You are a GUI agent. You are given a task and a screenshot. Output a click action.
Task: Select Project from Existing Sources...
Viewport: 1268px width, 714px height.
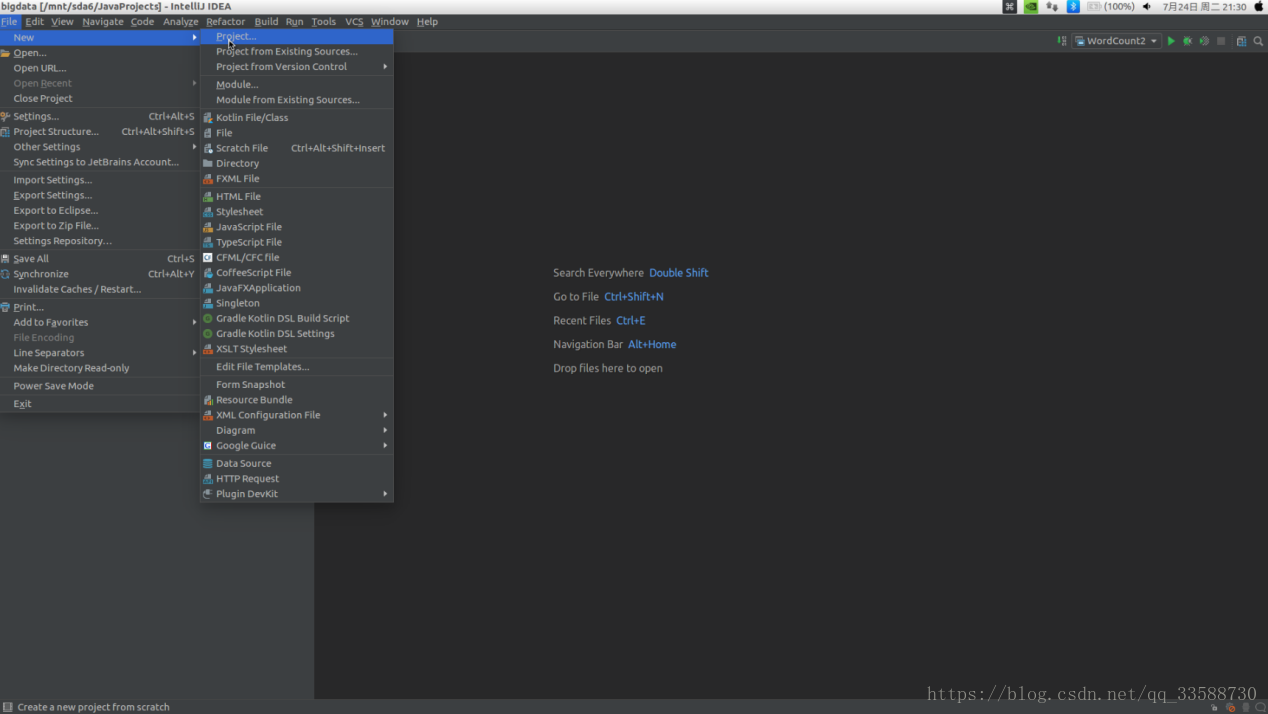pyautogui.click(x=296, y=51)
